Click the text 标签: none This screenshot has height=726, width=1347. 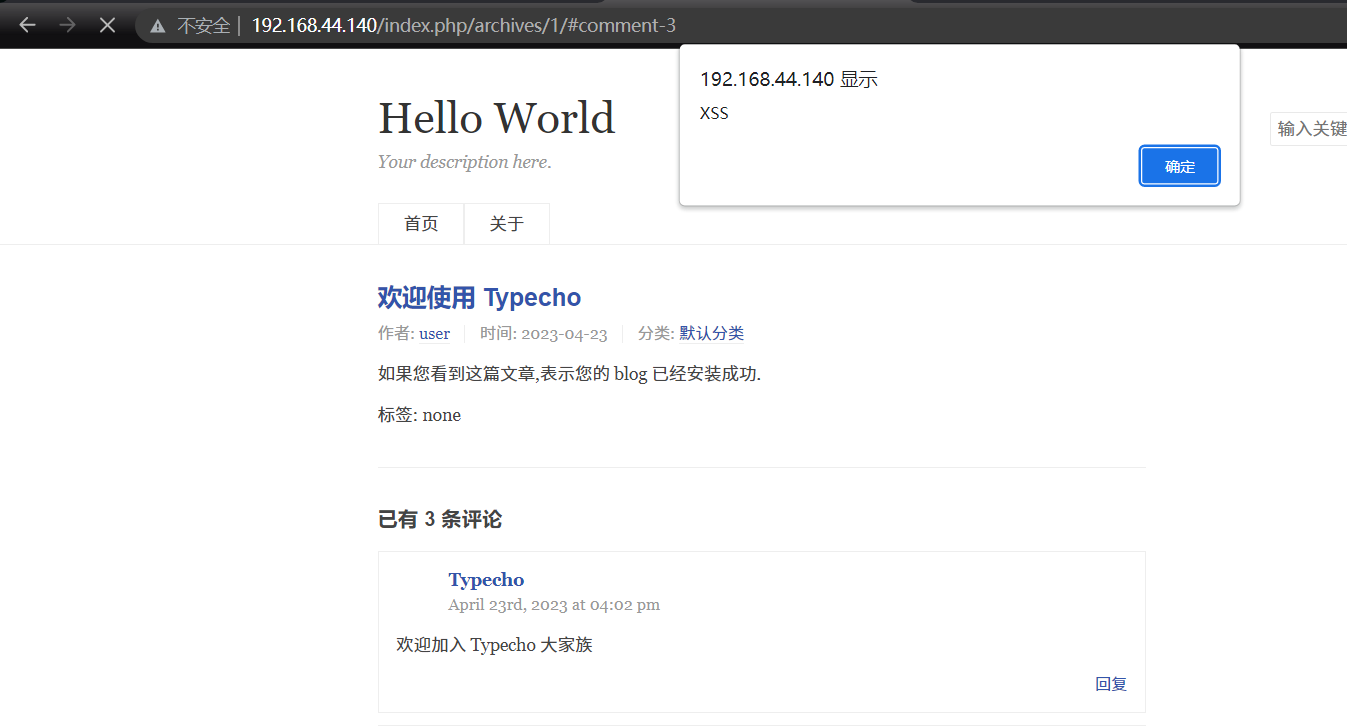tap(419, 415)
